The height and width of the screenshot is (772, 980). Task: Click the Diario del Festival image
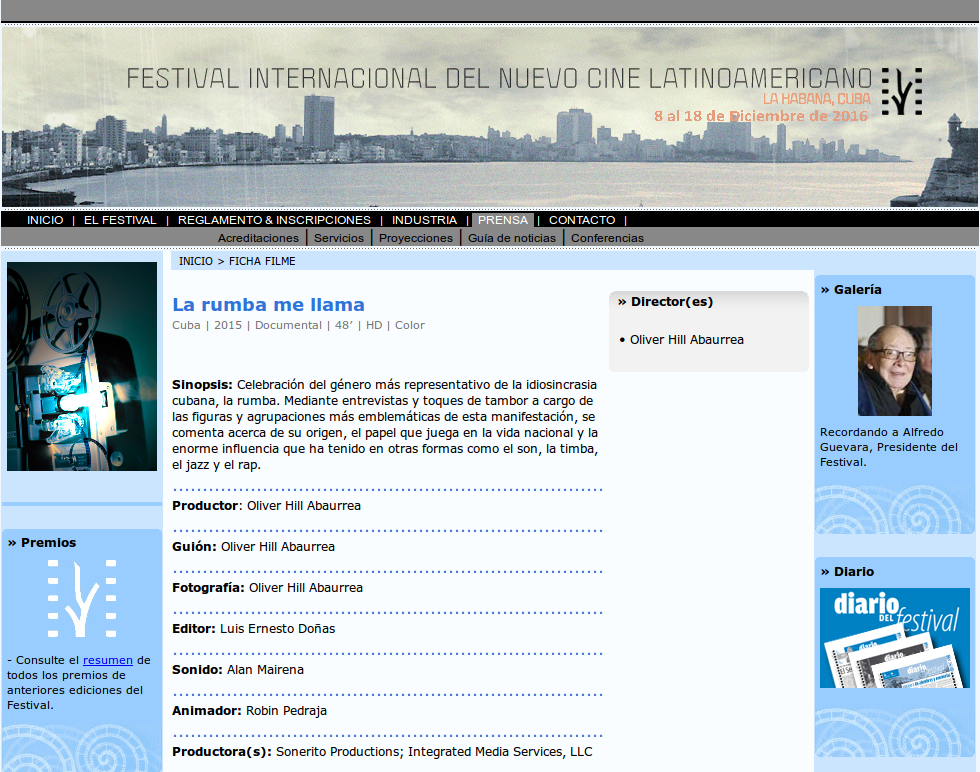click(894, 638)
